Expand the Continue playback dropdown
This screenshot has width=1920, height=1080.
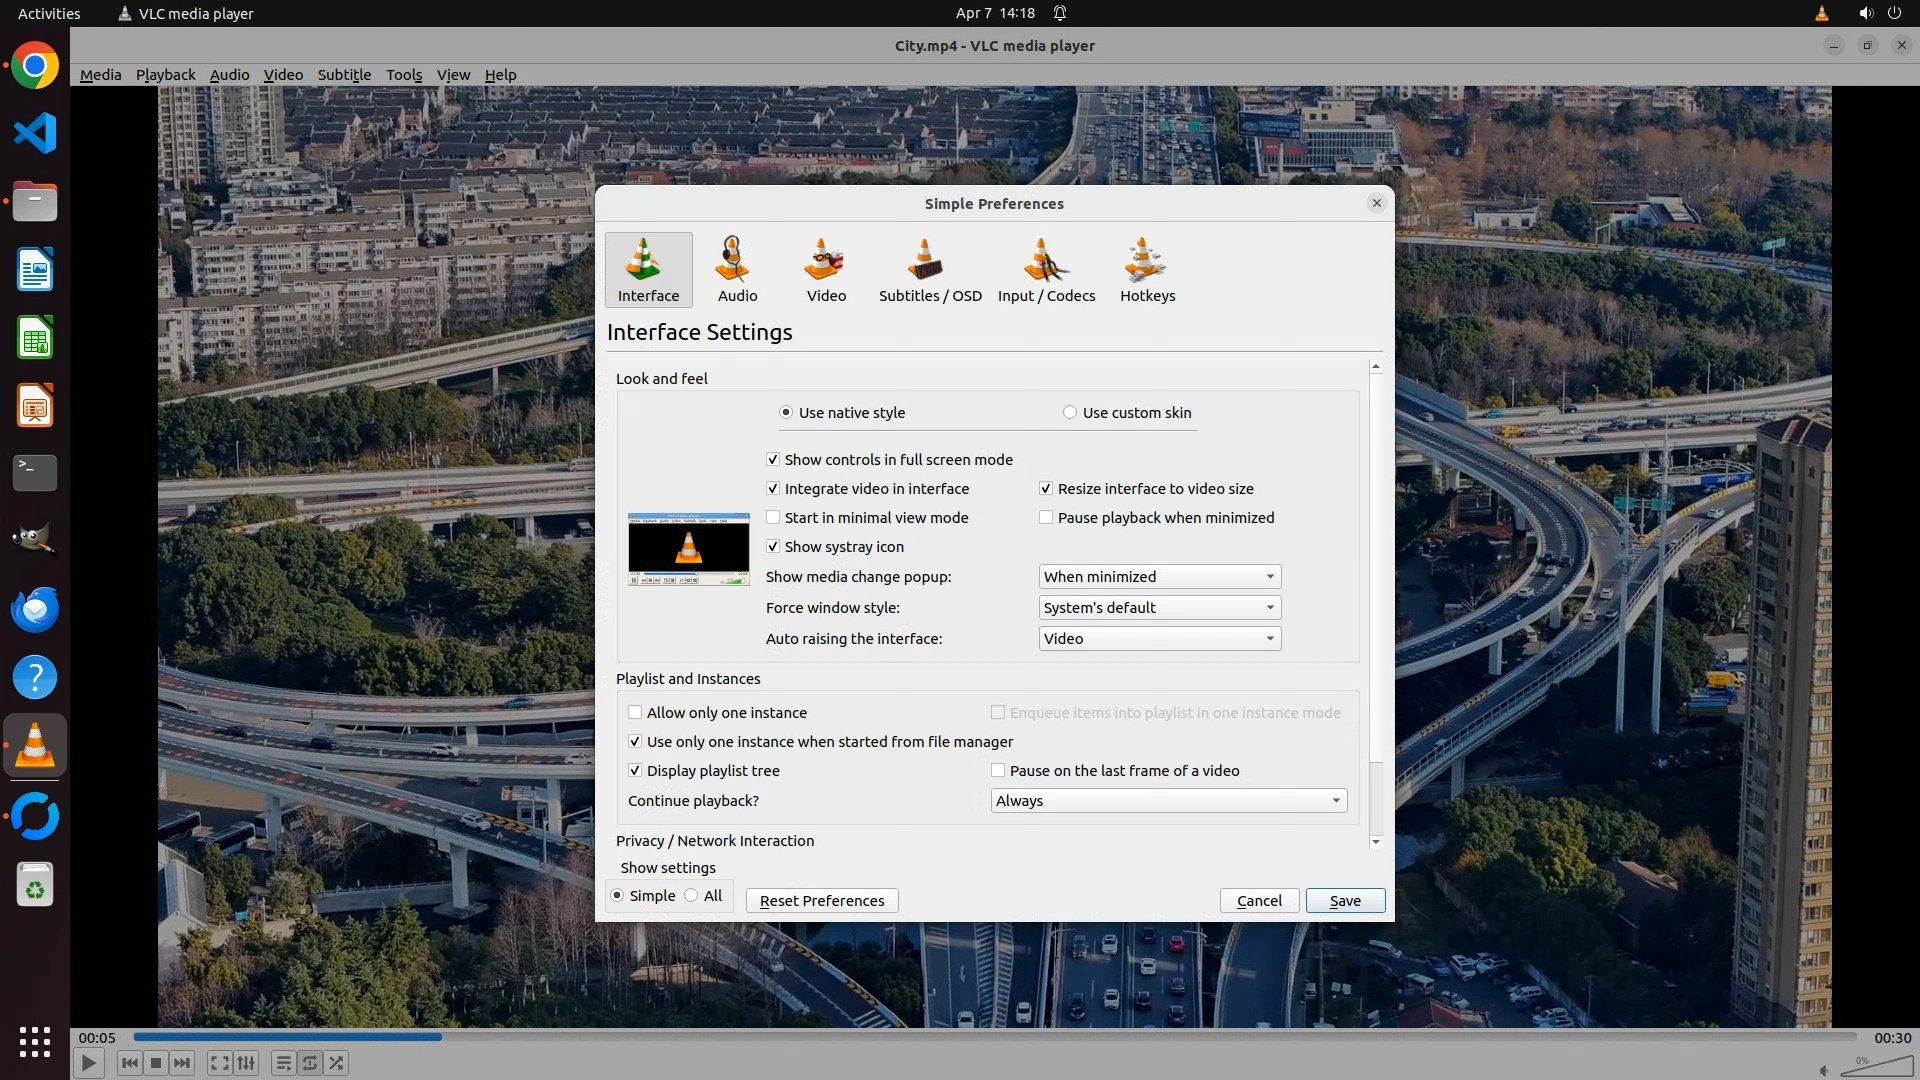point(1168,801)
